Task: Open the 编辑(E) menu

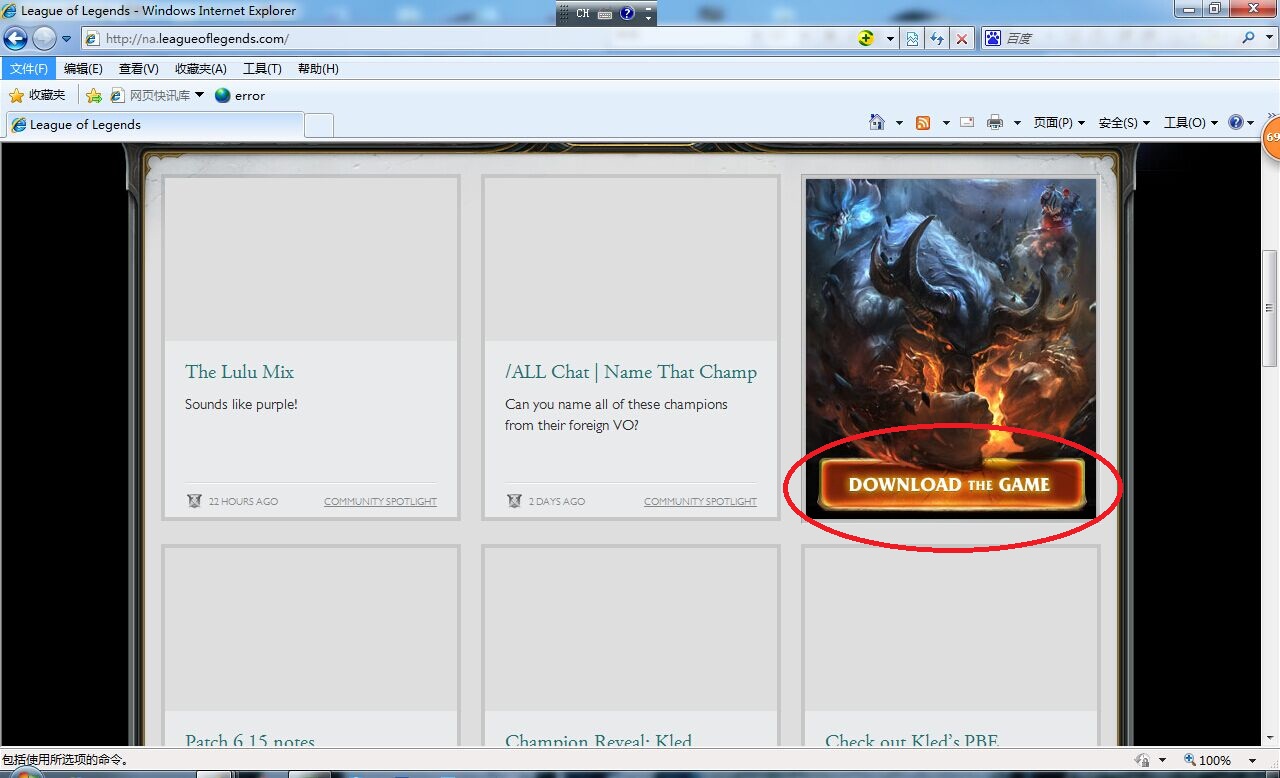Action: pos(83,69)
